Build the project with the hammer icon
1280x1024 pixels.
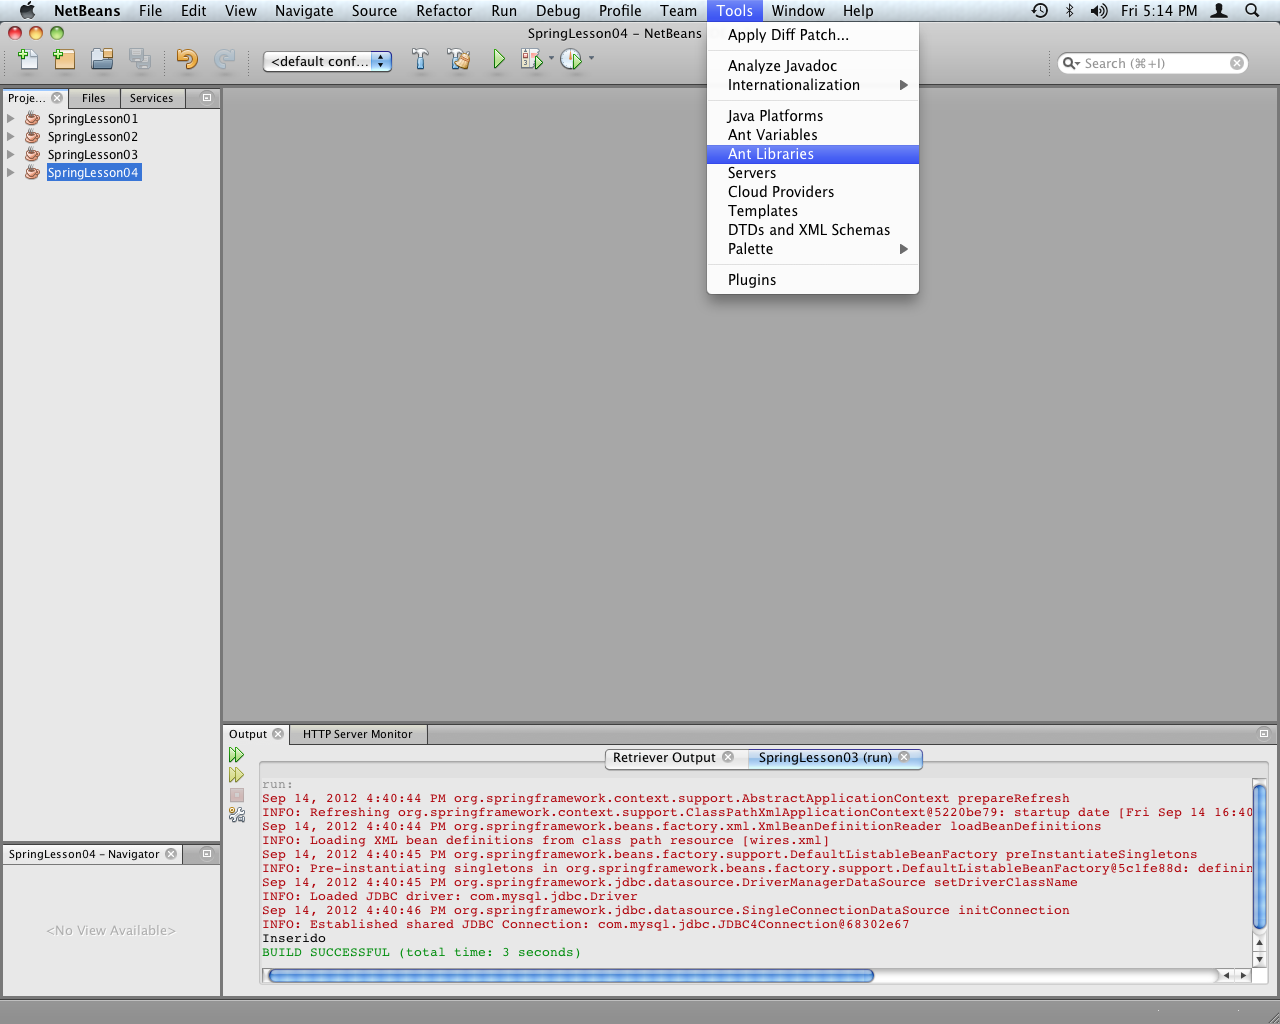click(x=420, y=60)
